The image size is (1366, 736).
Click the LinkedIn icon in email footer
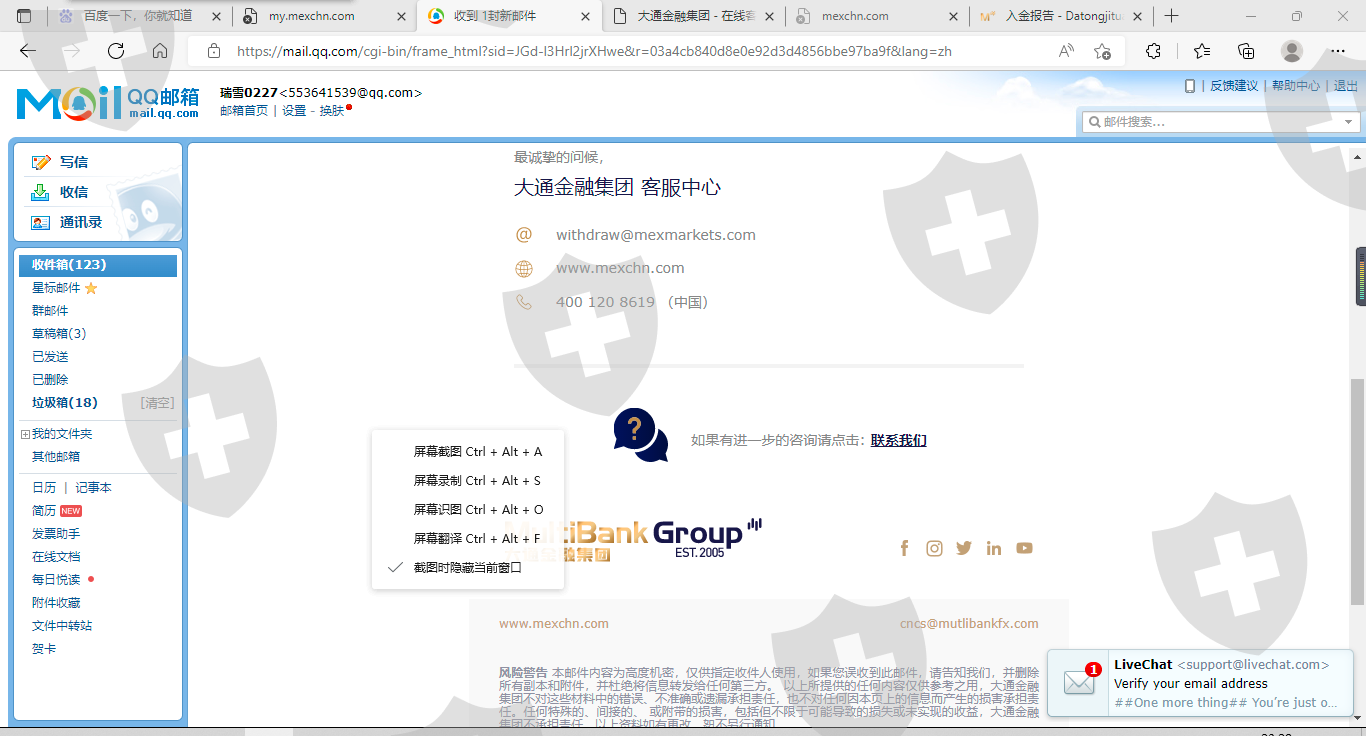coord(994,548)
